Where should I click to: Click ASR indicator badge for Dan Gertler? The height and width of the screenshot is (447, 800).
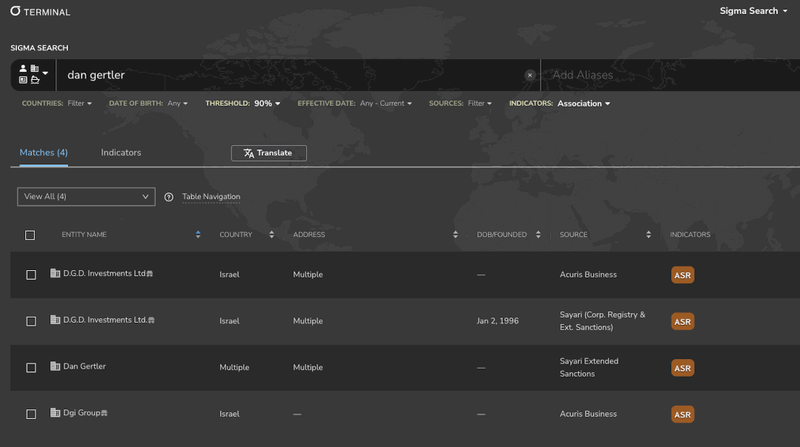pos(682,367)
